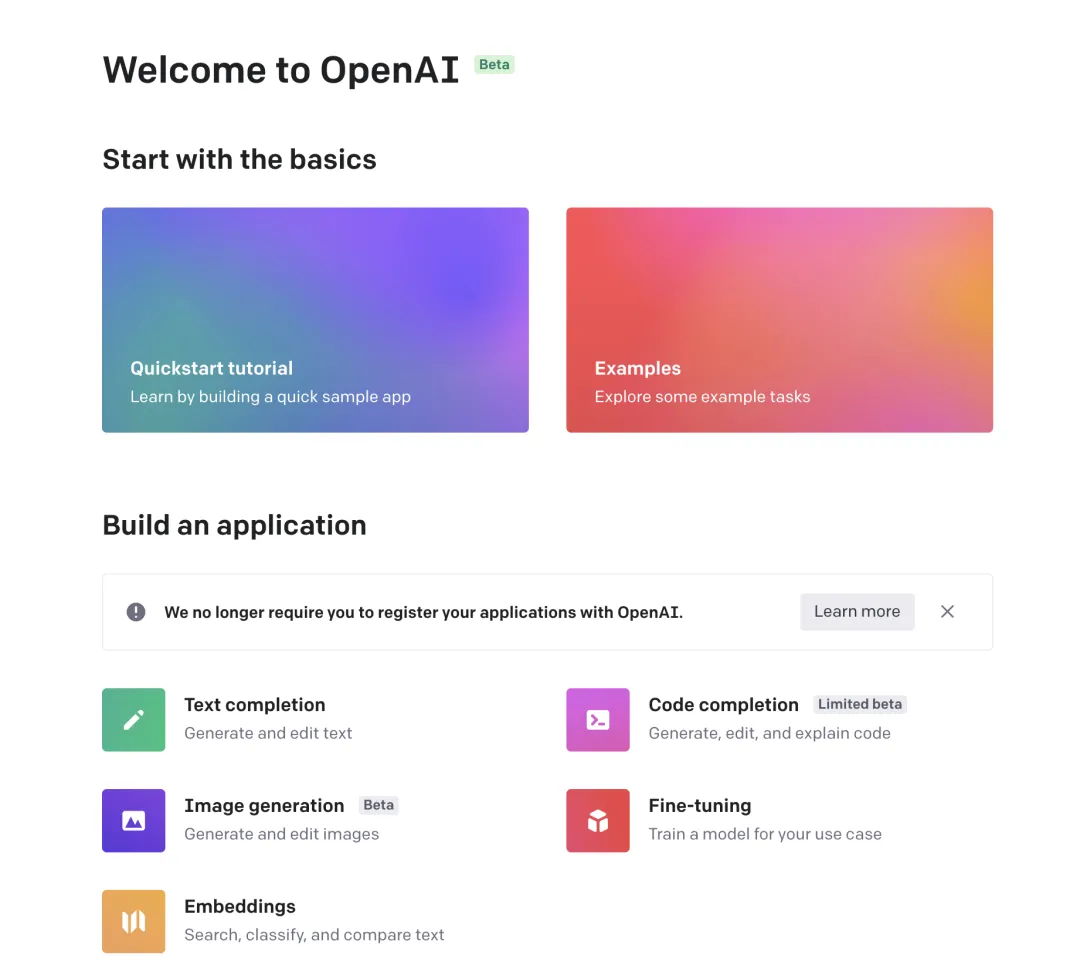Click the Beta badge next to Image generation
Image resolution: width=1080 pixels, height=979 pixels.
379,805
